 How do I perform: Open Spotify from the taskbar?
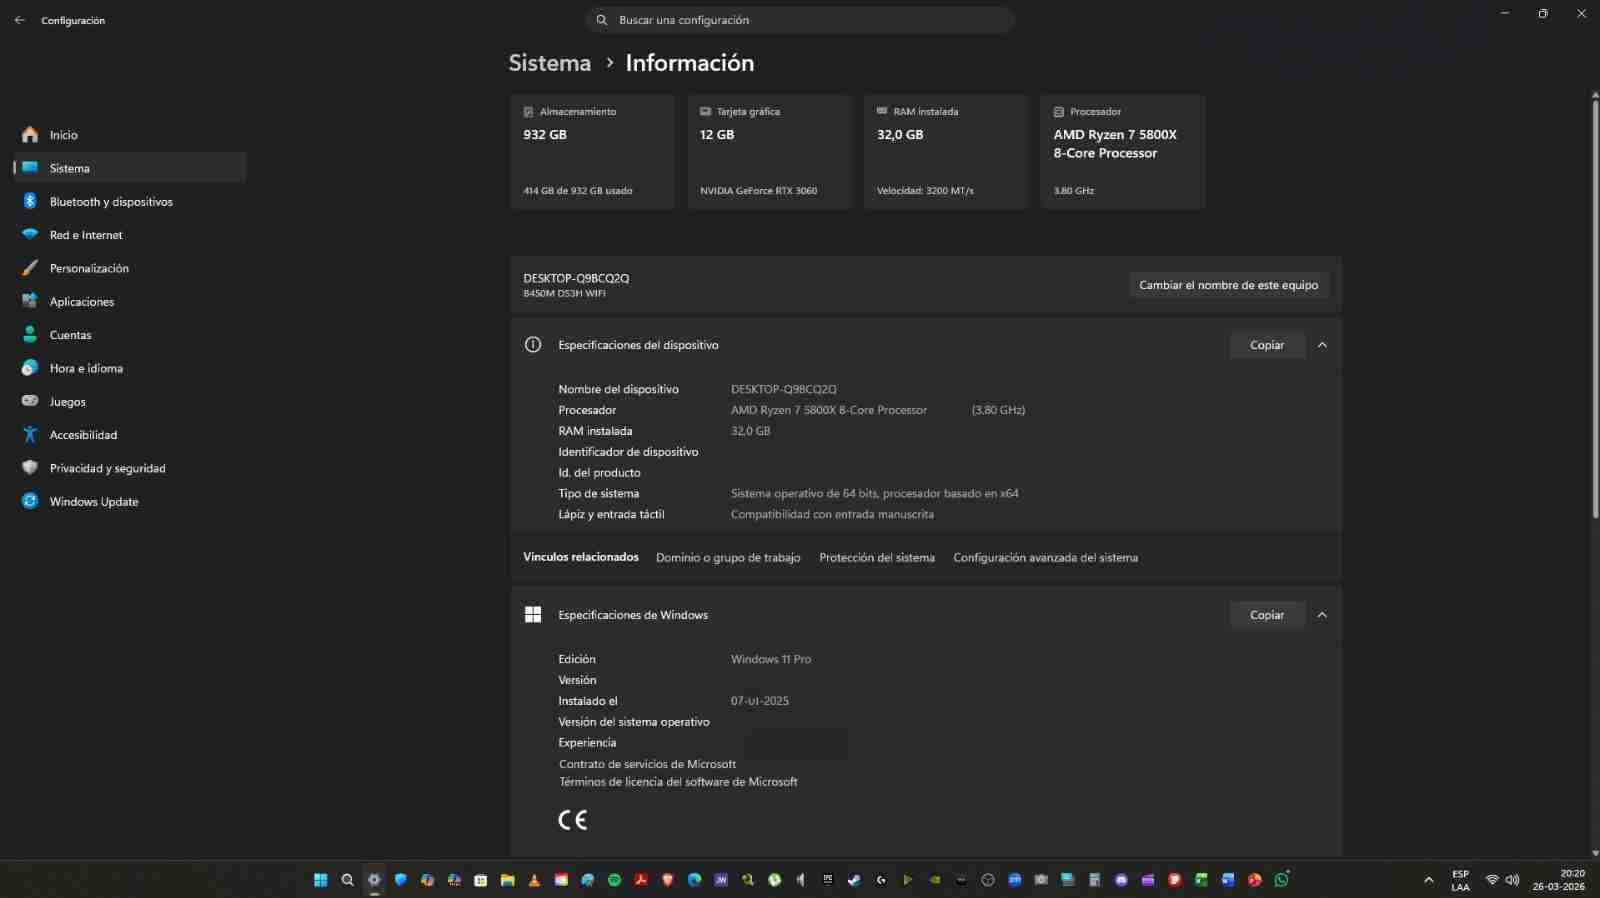tap(614, 880)
